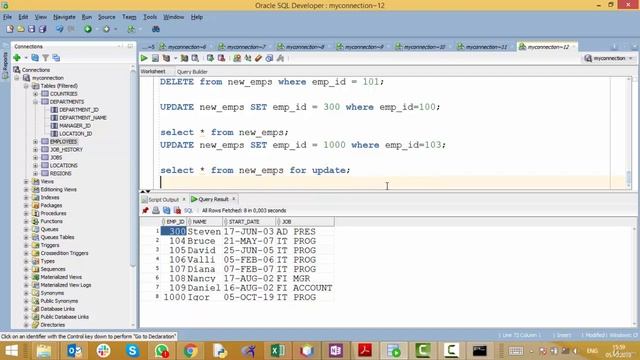Open Skype from the taskbar
Screen dimensions: 640x360
click(x=132, y=350)
